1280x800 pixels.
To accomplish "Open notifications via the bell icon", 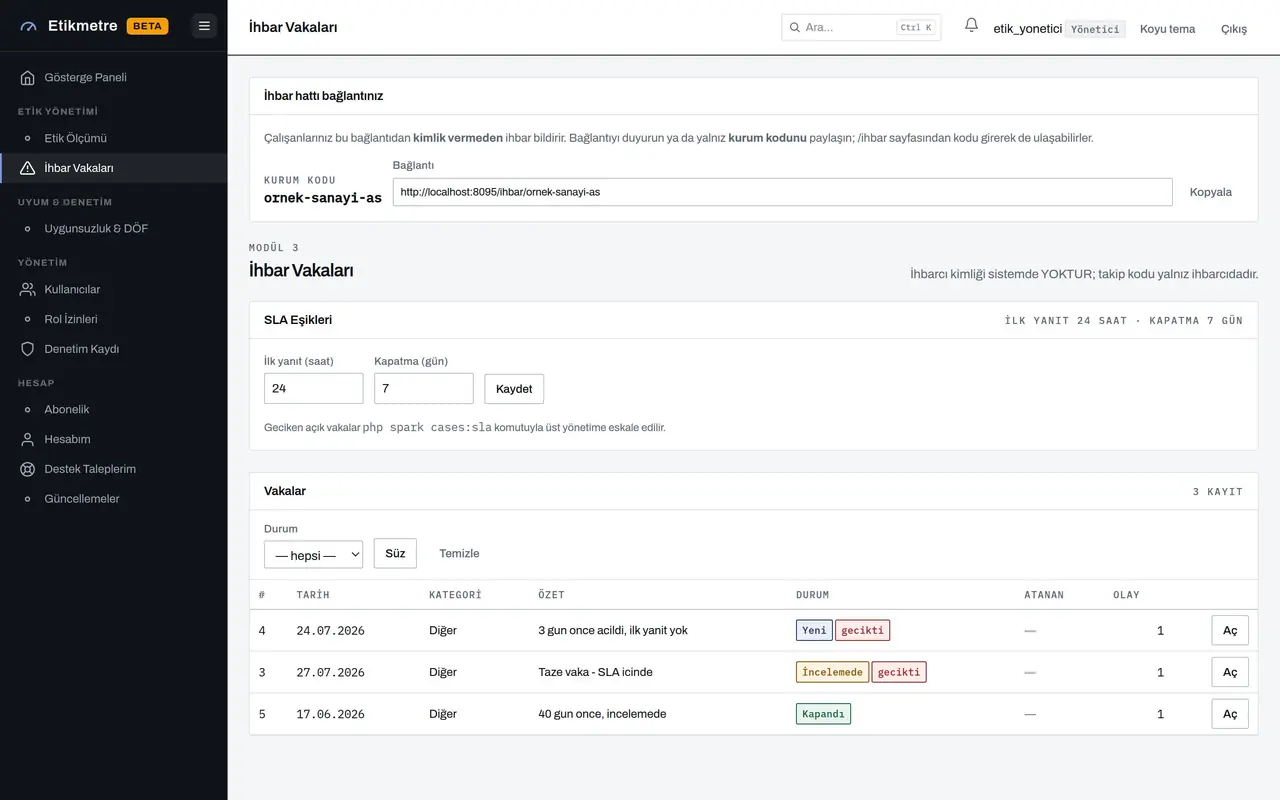I will (971, 26).
